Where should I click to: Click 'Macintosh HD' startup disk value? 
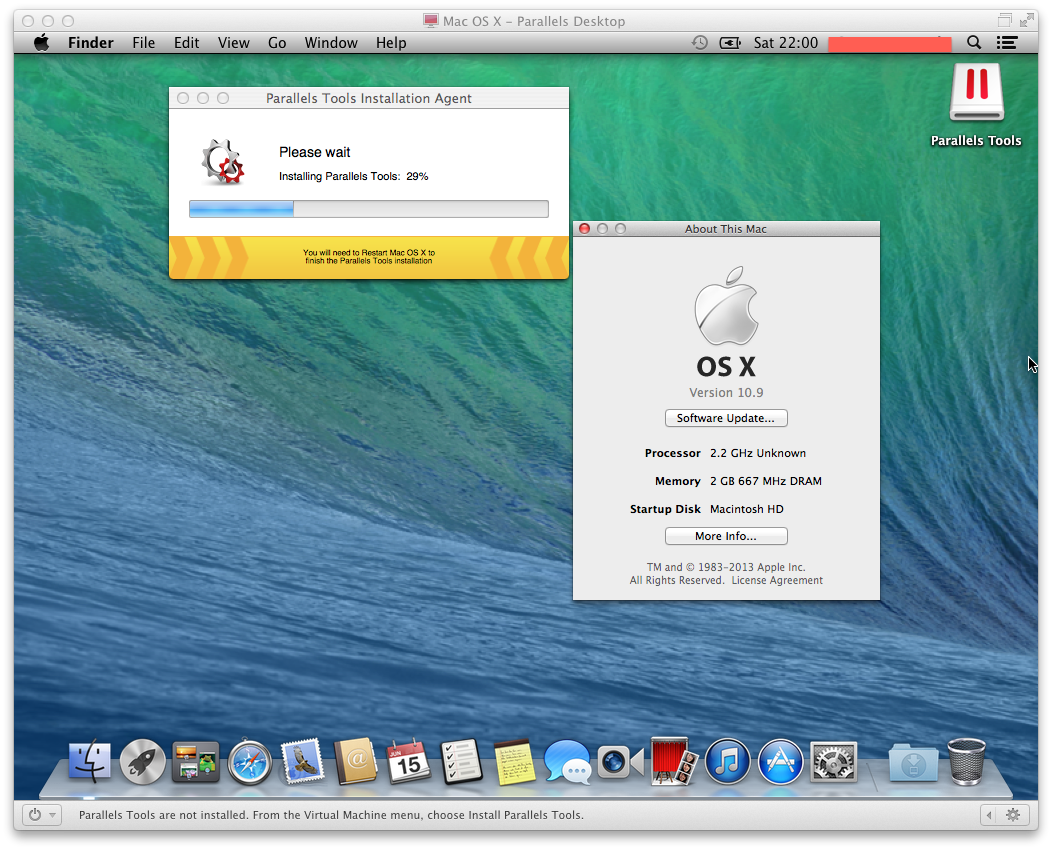[x=747, y=509]
